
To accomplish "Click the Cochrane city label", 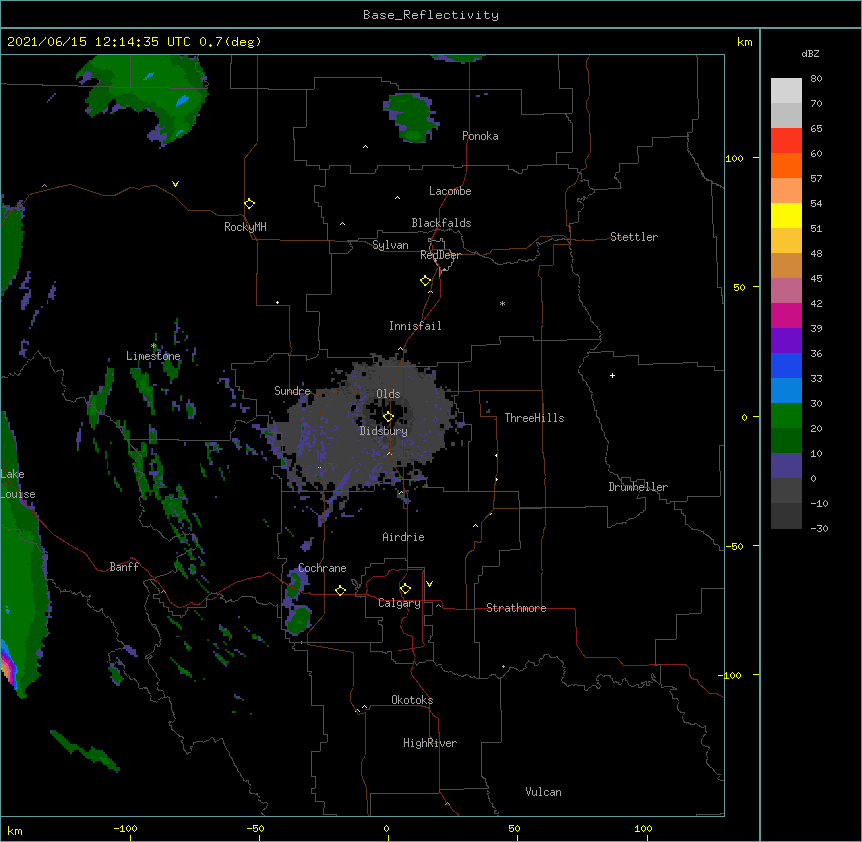I will tap(322, 568).
